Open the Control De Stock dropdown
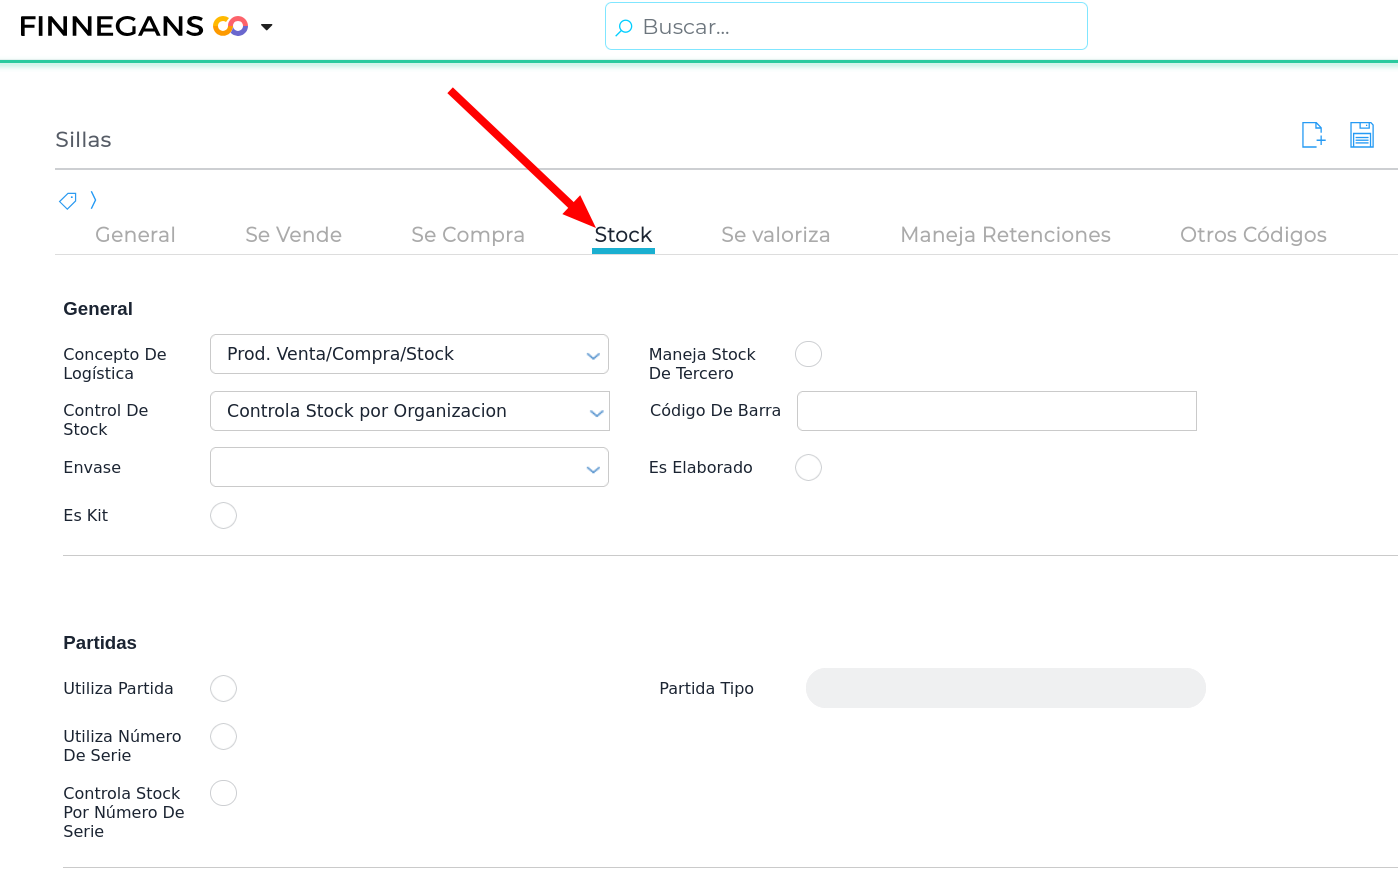The image size is (1398, 870). (x=596, y=412)
